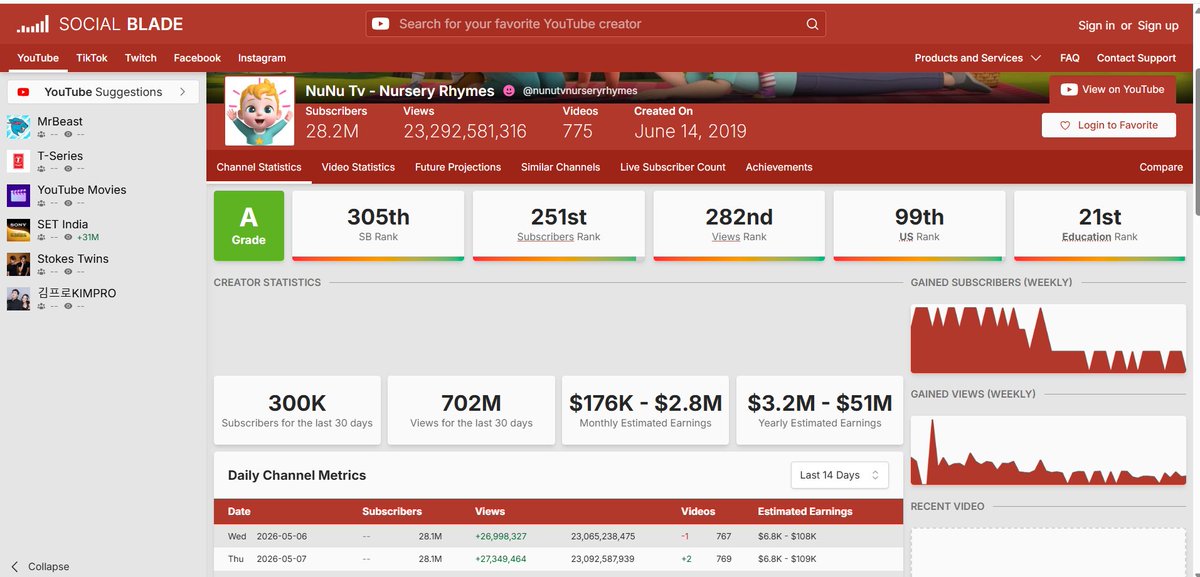This screenshot has width=1200, height=577.
Task: Open the Contact Support link
Action: (x=1136, y=58)
